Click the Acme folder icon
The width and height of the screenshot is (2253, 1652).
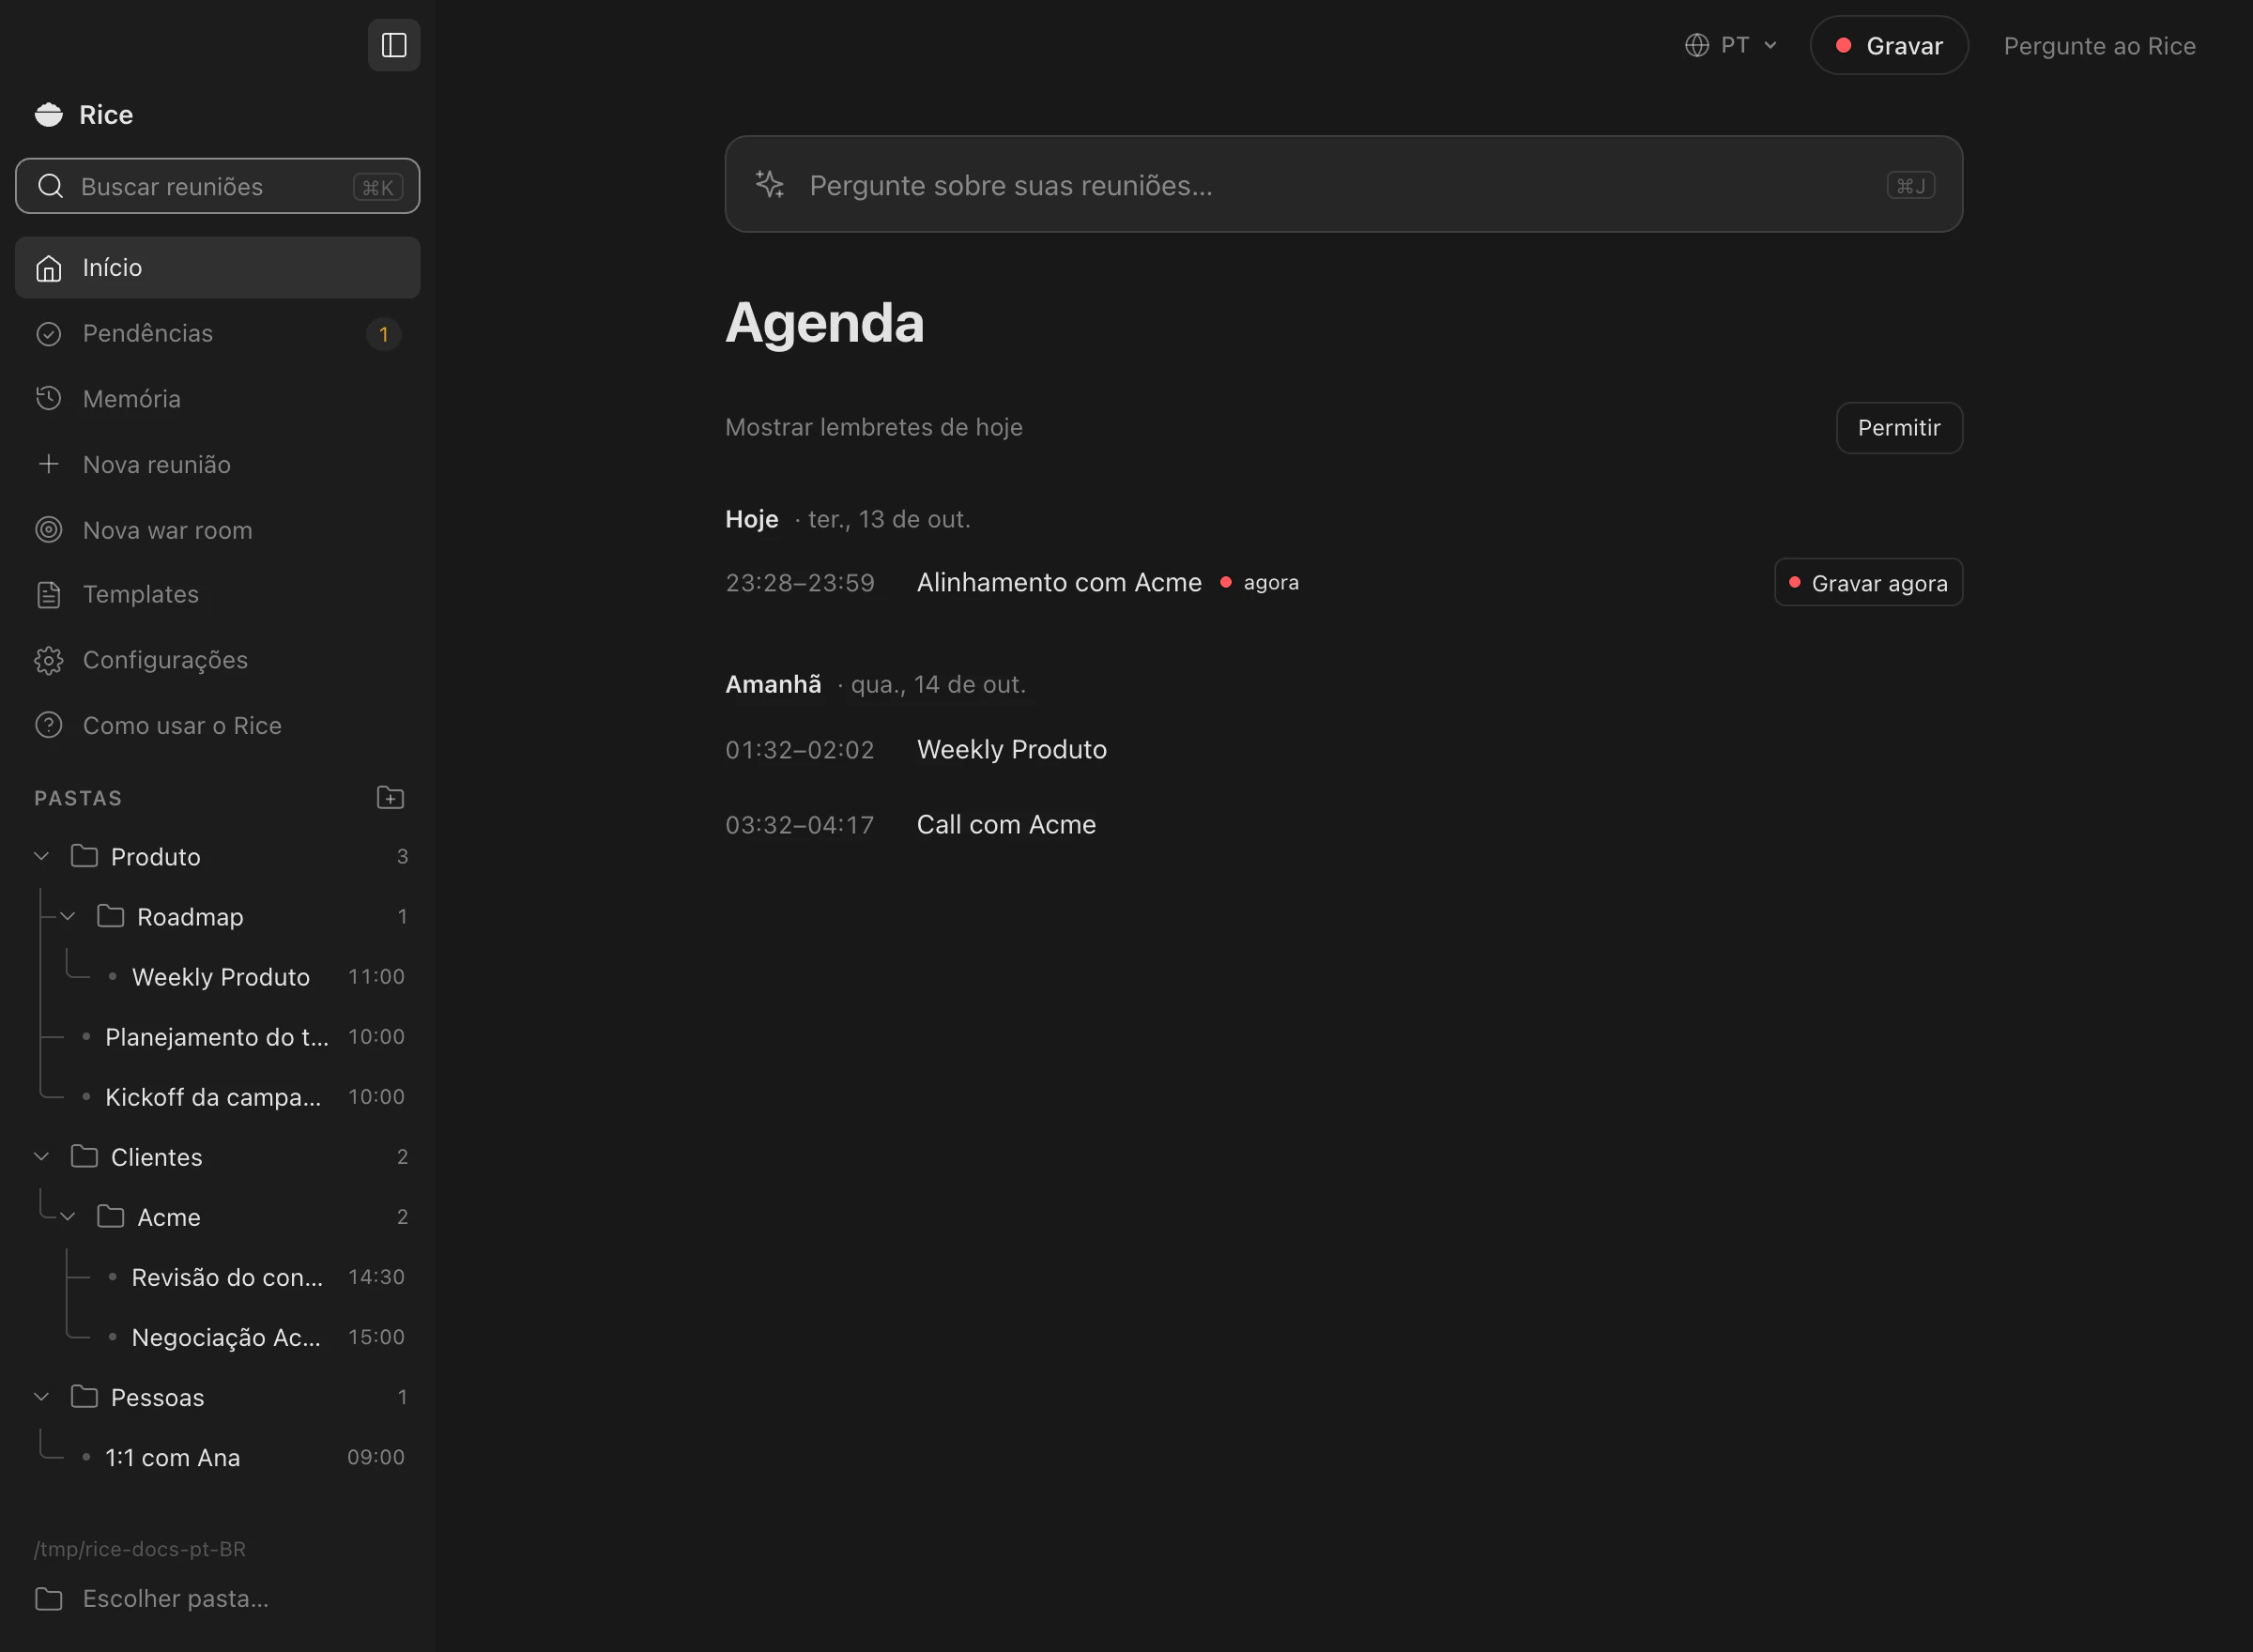click(x=111, y=1217)
